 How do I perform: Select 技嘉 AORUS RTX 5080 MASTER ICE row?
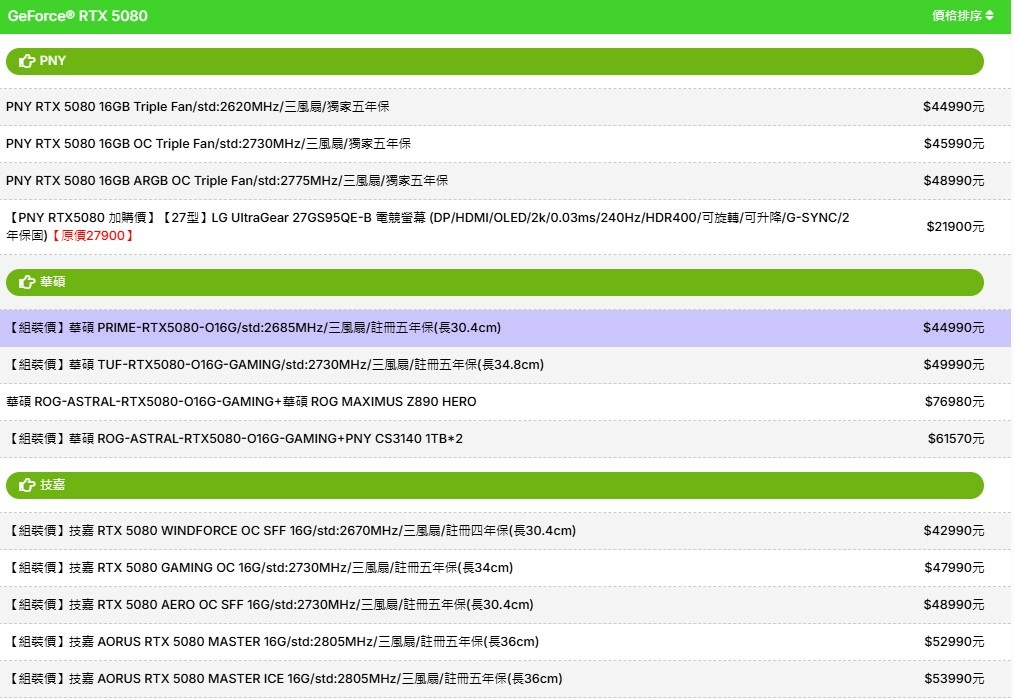pyautogui.click(x=505, y=679)
